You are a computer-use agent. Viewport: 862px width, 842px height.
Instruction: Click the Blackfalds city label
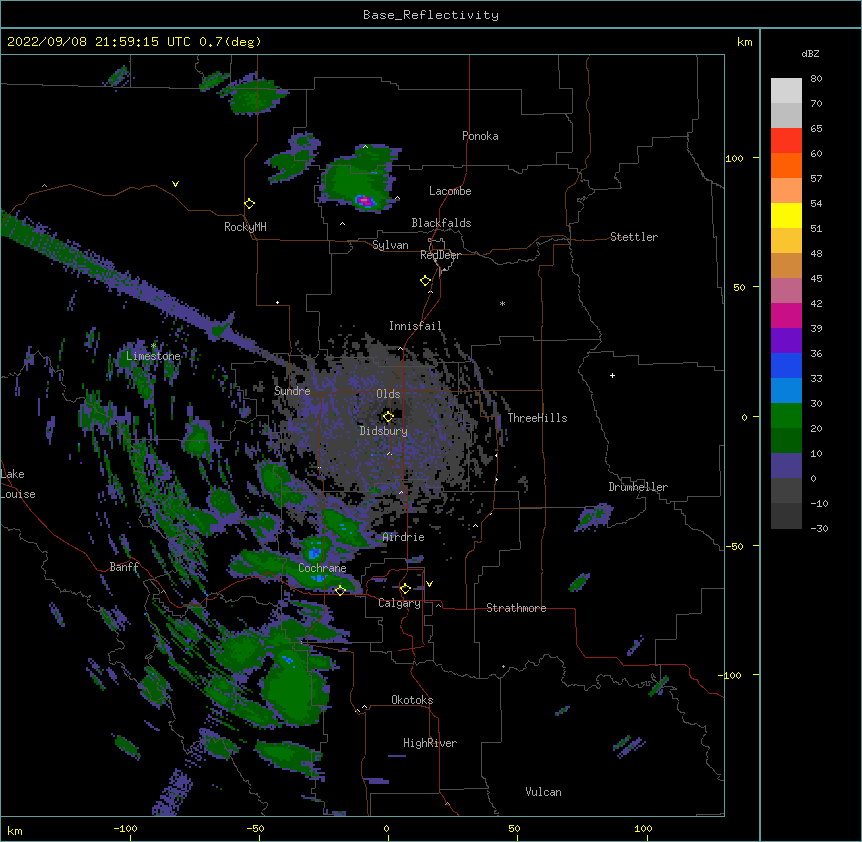click(441, 223)
